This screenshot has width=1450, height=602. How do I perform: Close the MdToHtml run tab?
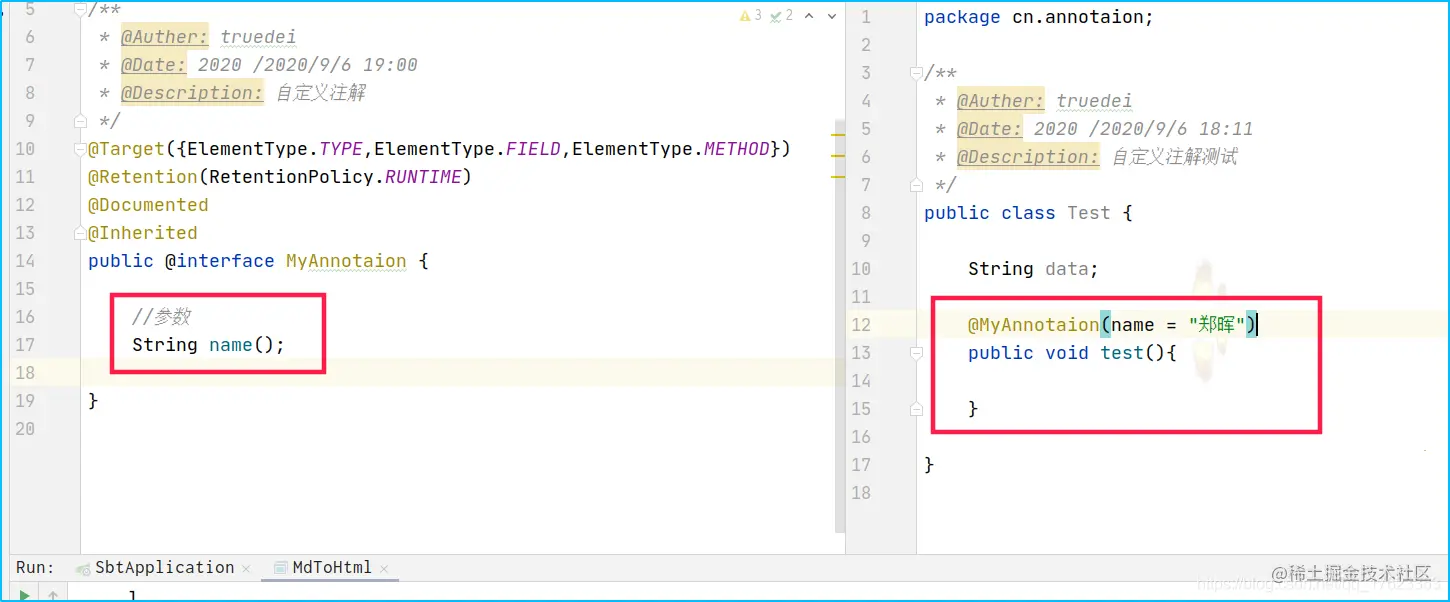(x=383, y=569)
